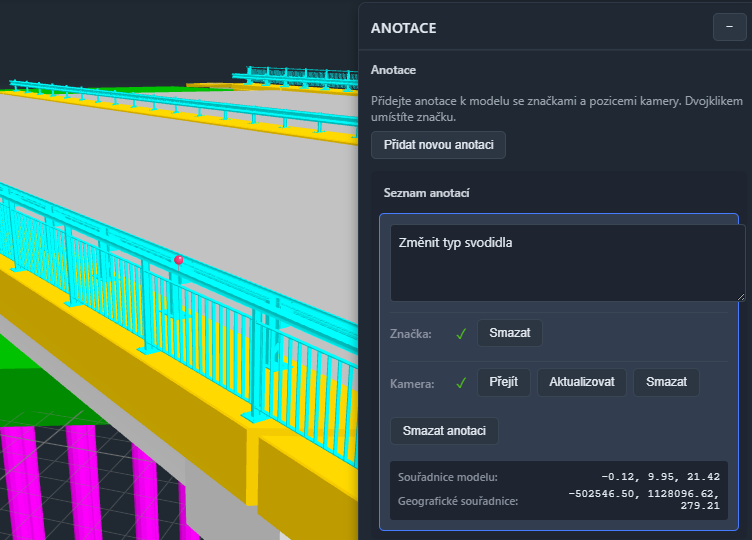
Task: Click the ANOTACE panel title
Action: tap(403, 29)
